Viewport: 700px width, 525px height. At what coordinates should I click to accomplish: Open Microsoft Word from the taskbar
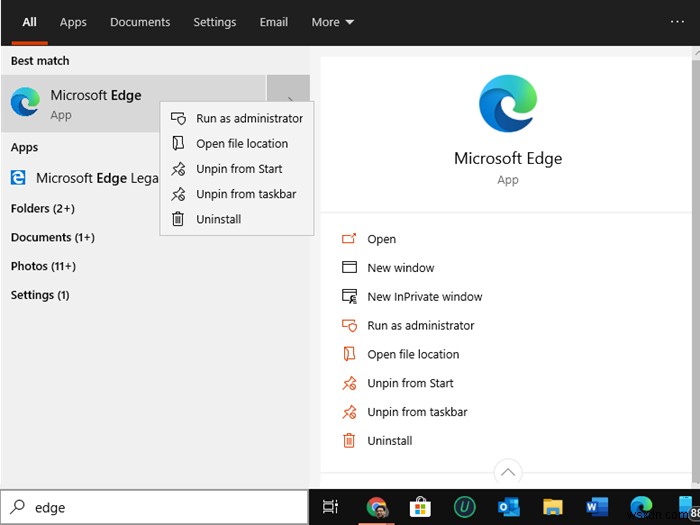tap(597, 507)
